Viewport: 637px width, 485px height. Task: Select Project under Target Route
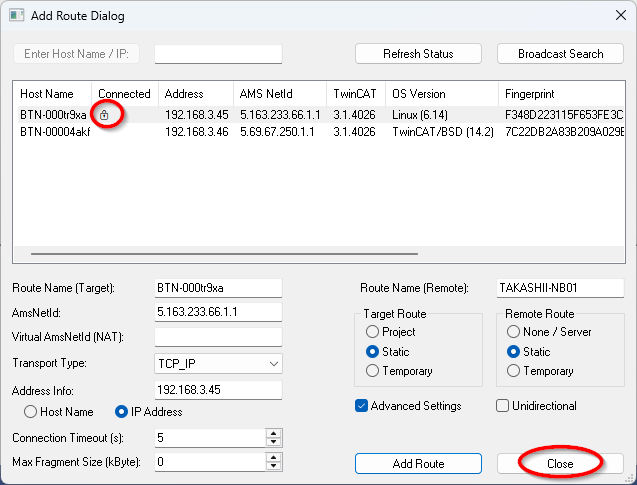pyautogui.click(x=373, y=332)
